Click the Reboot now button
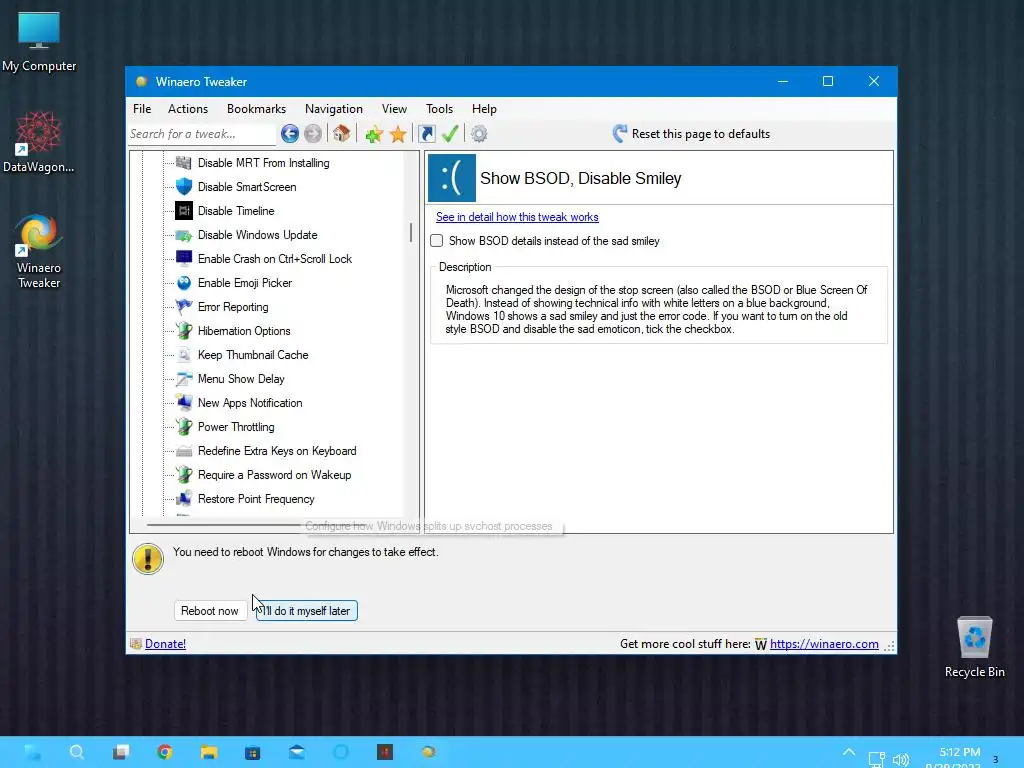Viewport: 1024px width, 768px height. pyautogui.click(x=210, y=611)
